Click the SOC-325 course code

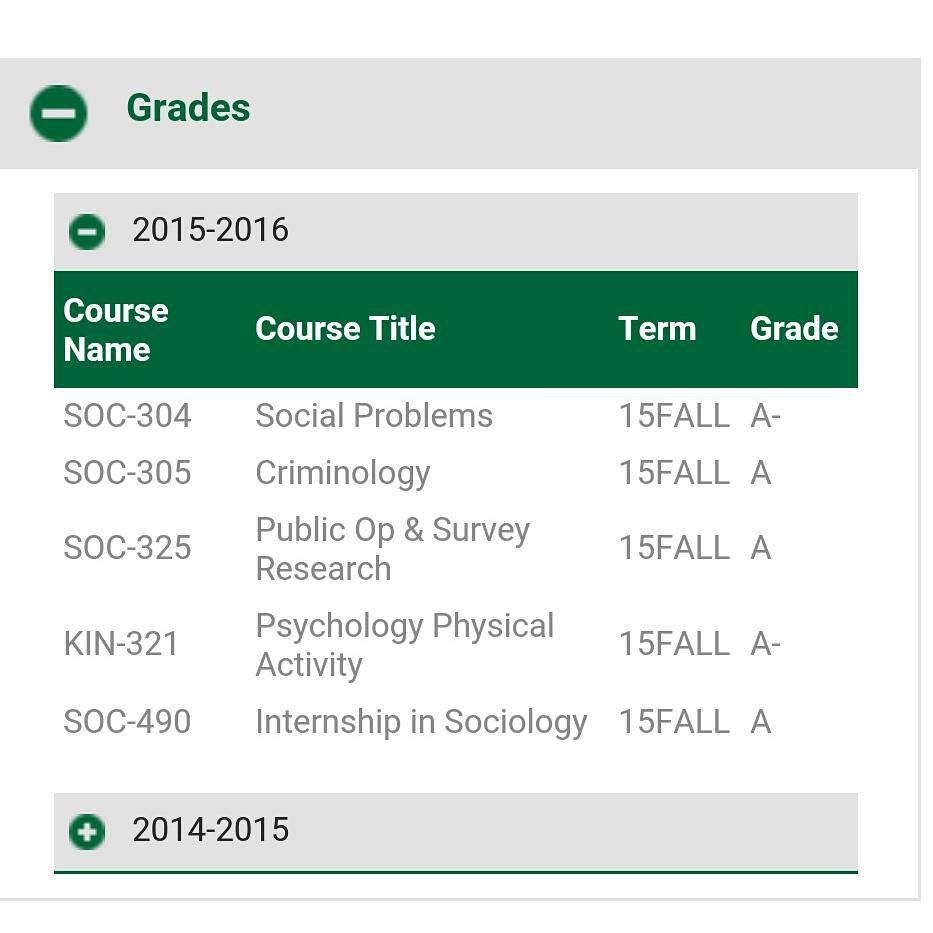[x=127, y=547]
